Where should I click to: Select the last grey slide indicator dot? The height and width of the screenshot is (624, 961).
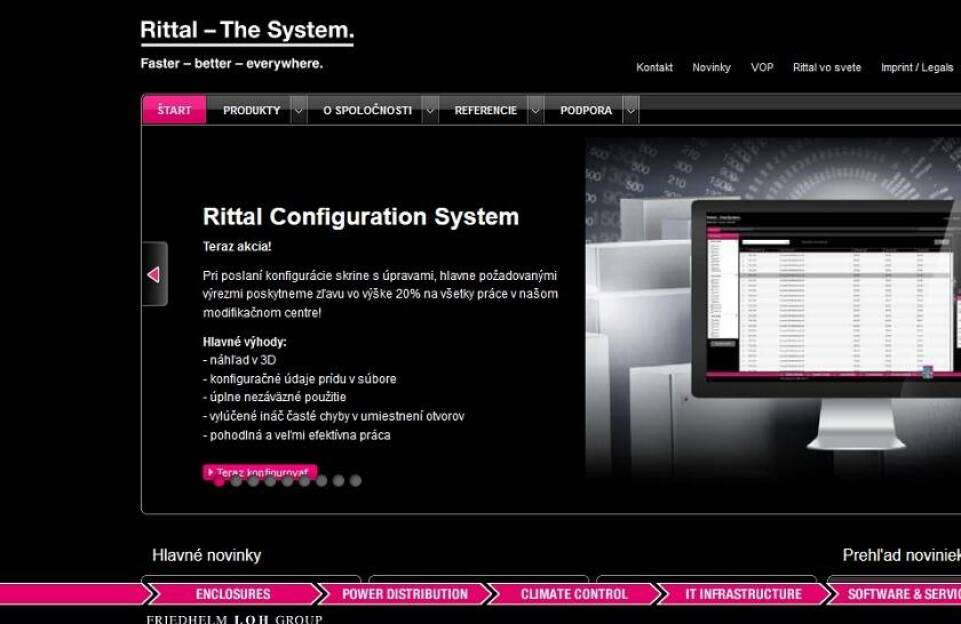pos(355,481)
